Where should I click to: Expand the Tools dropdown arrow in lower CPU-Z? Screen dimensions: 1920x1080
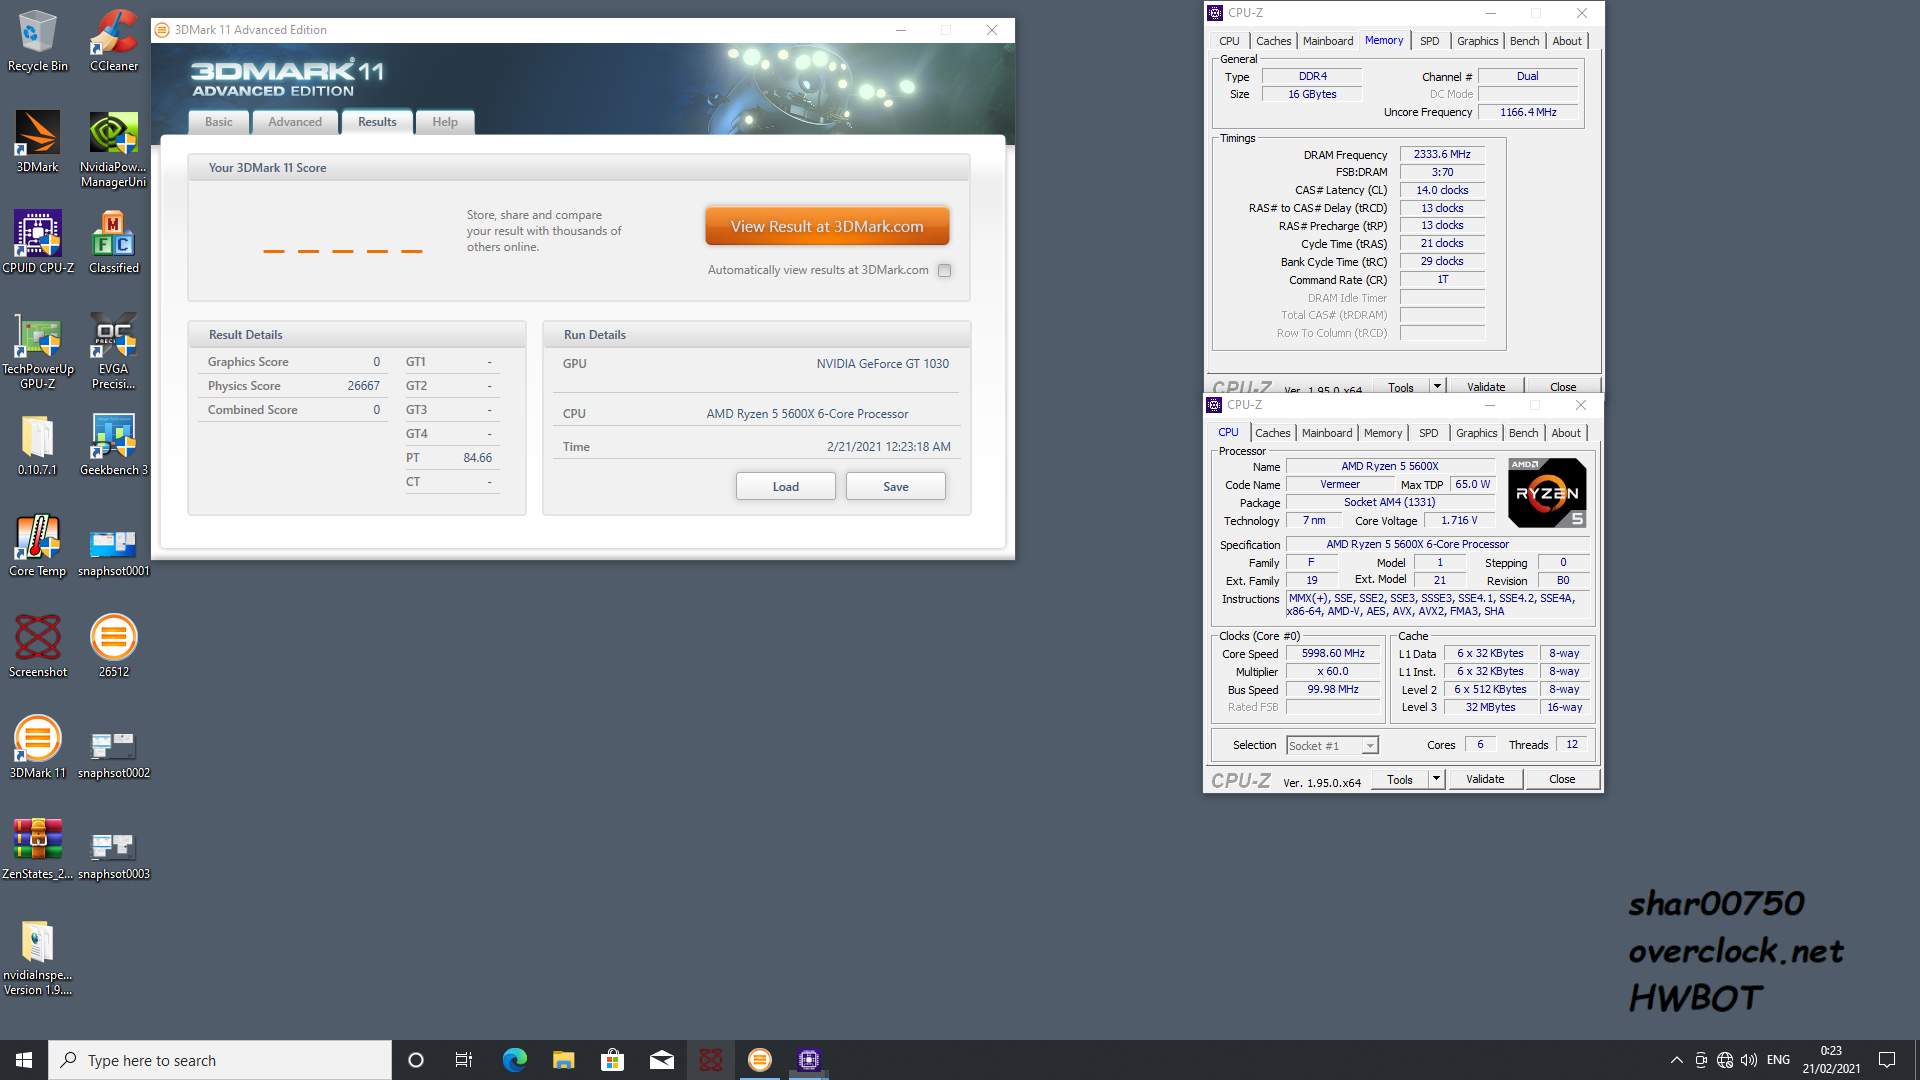point(1437,779)
